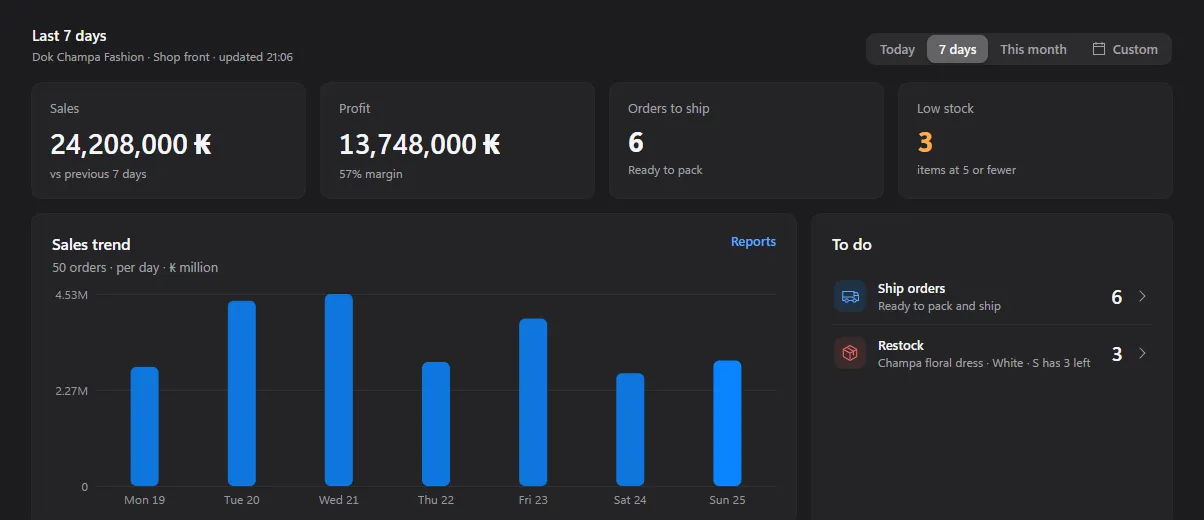Click the Last 7 days heading

69,36
